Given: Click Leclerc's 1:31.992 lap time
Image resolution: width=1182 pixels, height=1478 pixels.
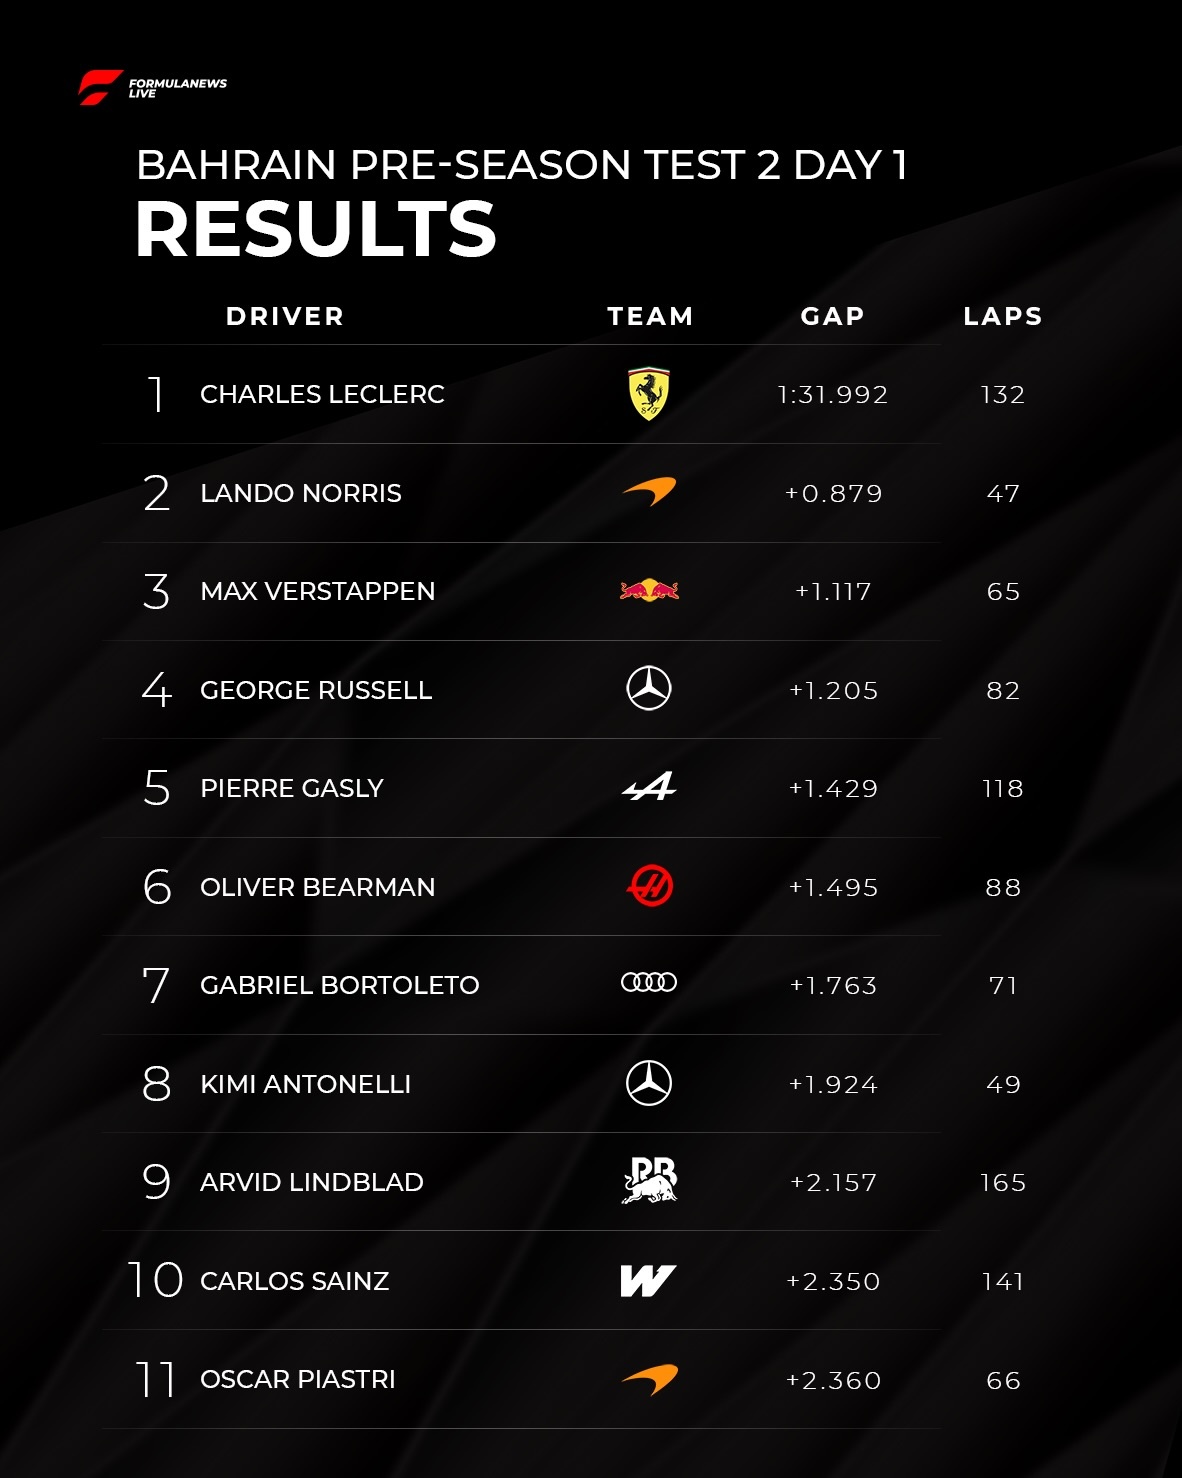Looking at the screenshot, I should 832,395.
